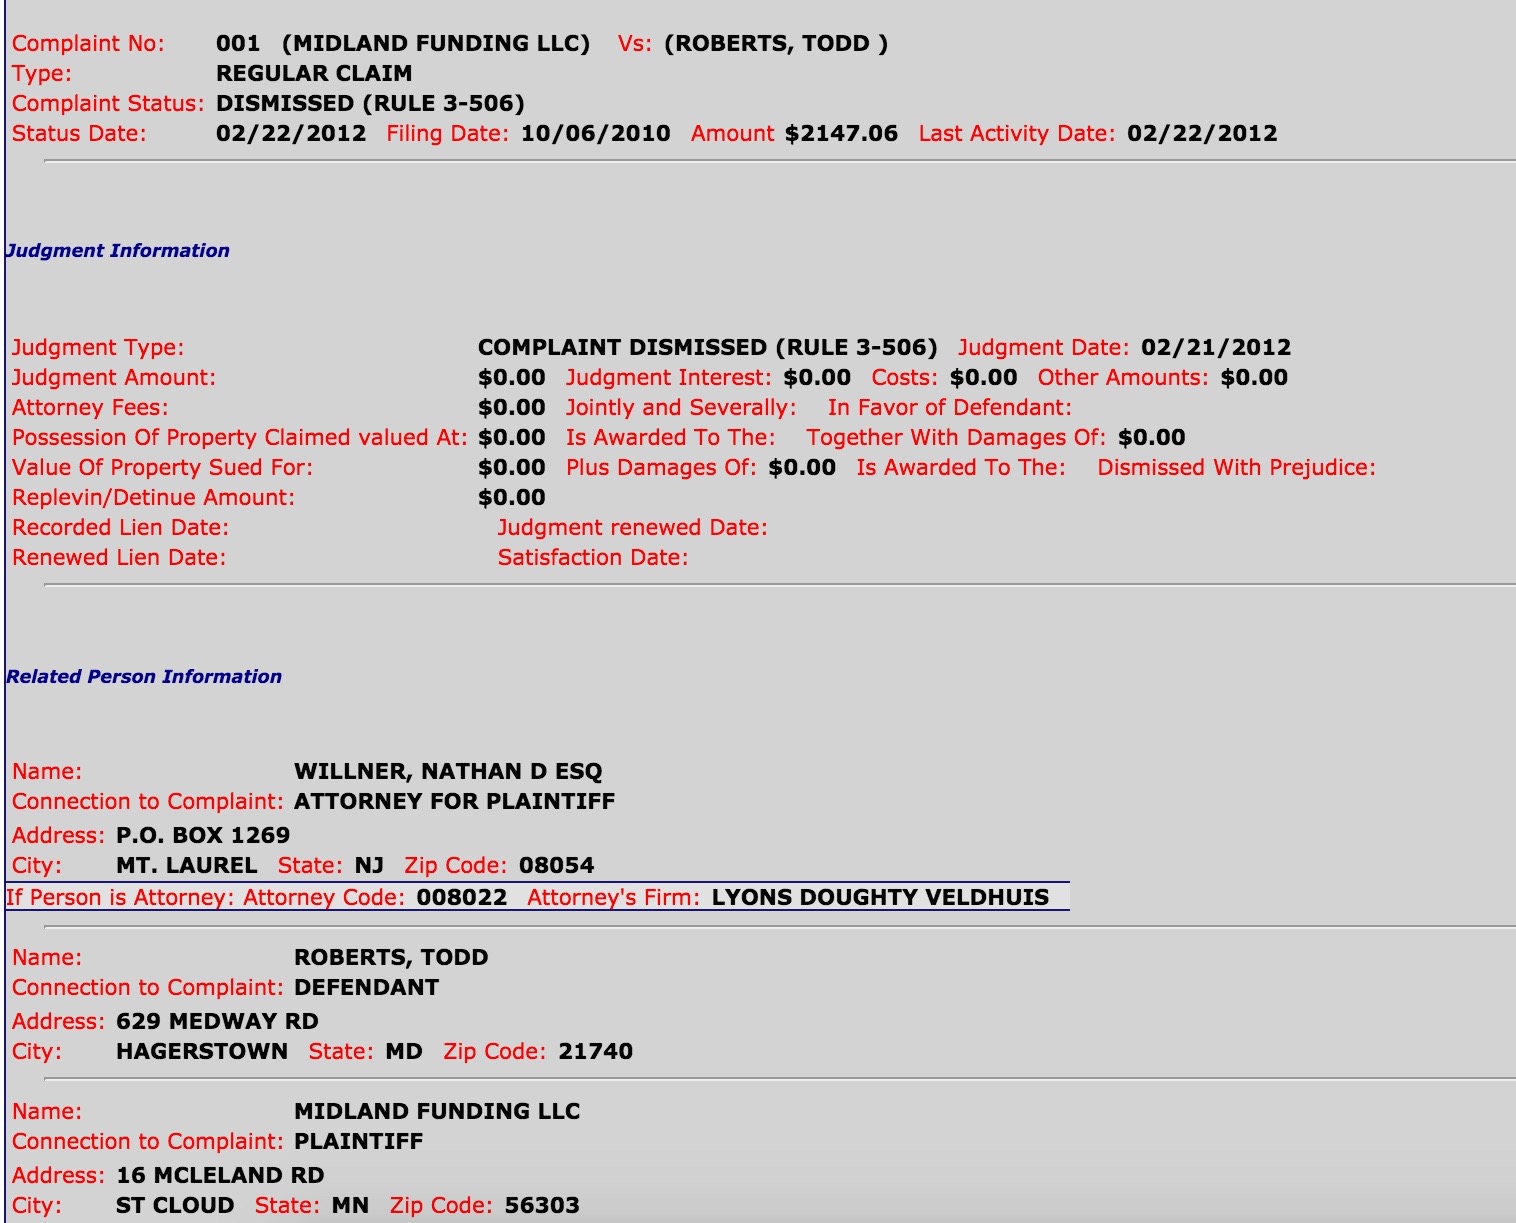Click the Recorded Lien Date label

coord(120,528)
